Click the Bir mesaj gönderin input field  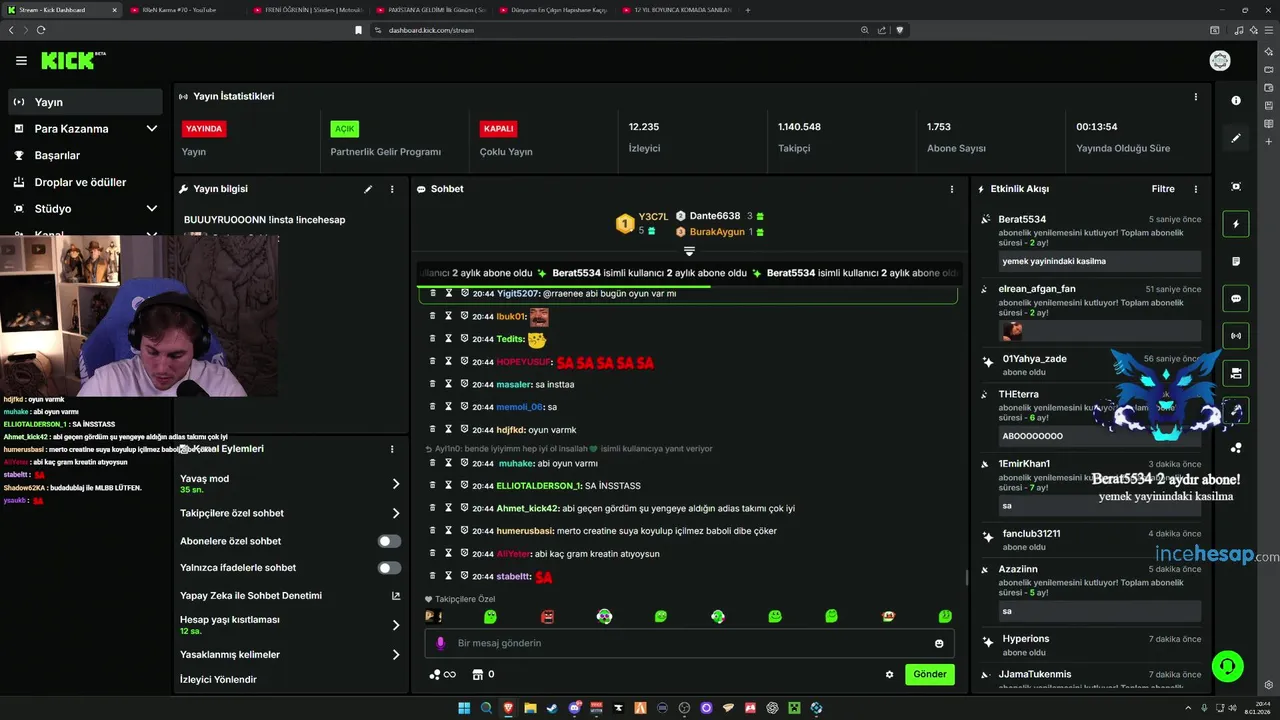point(690,643)
